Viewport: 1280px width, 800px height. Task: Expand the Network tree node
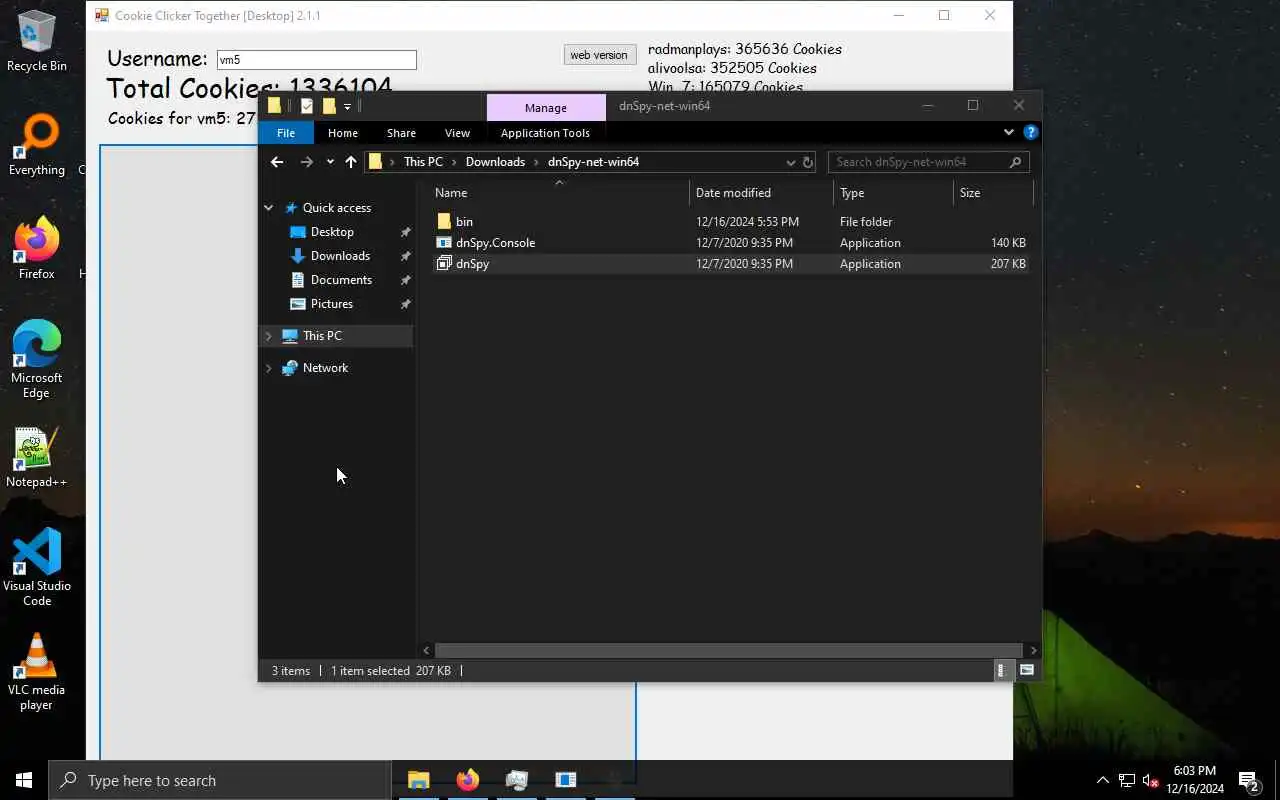268,368
